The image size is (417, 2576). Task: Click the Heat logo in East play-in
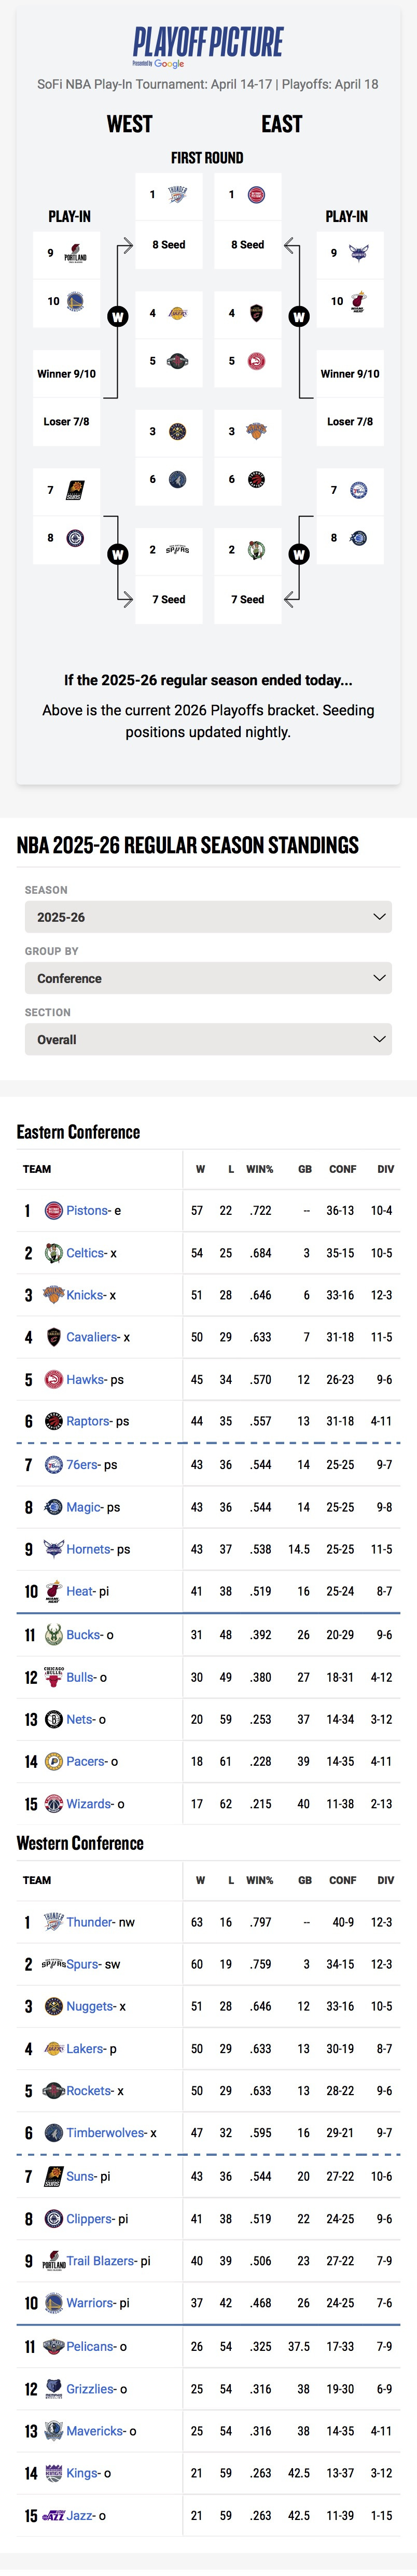[358, 301]
